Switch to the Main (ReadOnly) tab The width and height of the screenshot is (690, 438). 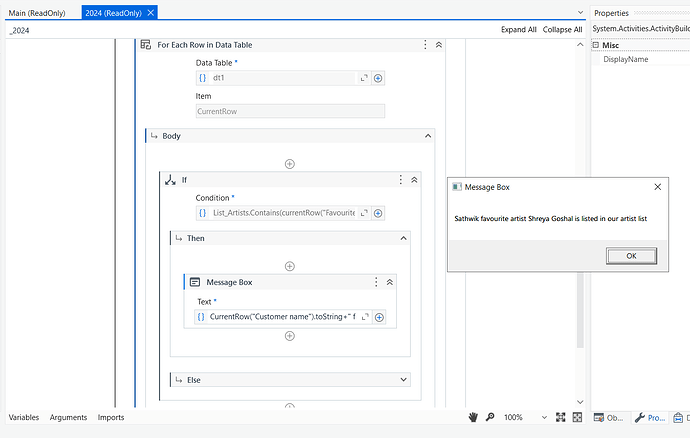pyautogui.click(x=37, y=13)
